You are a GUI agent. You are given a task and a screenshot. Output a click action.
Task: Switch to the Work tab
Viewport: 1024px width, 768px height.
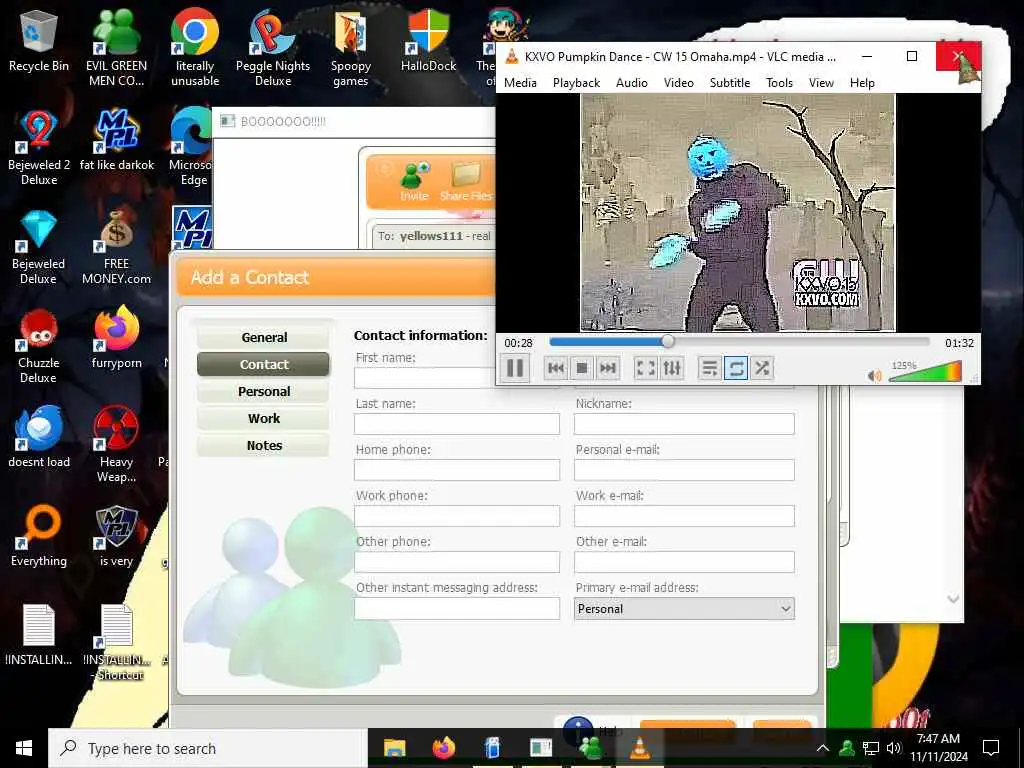coord(264,419)
